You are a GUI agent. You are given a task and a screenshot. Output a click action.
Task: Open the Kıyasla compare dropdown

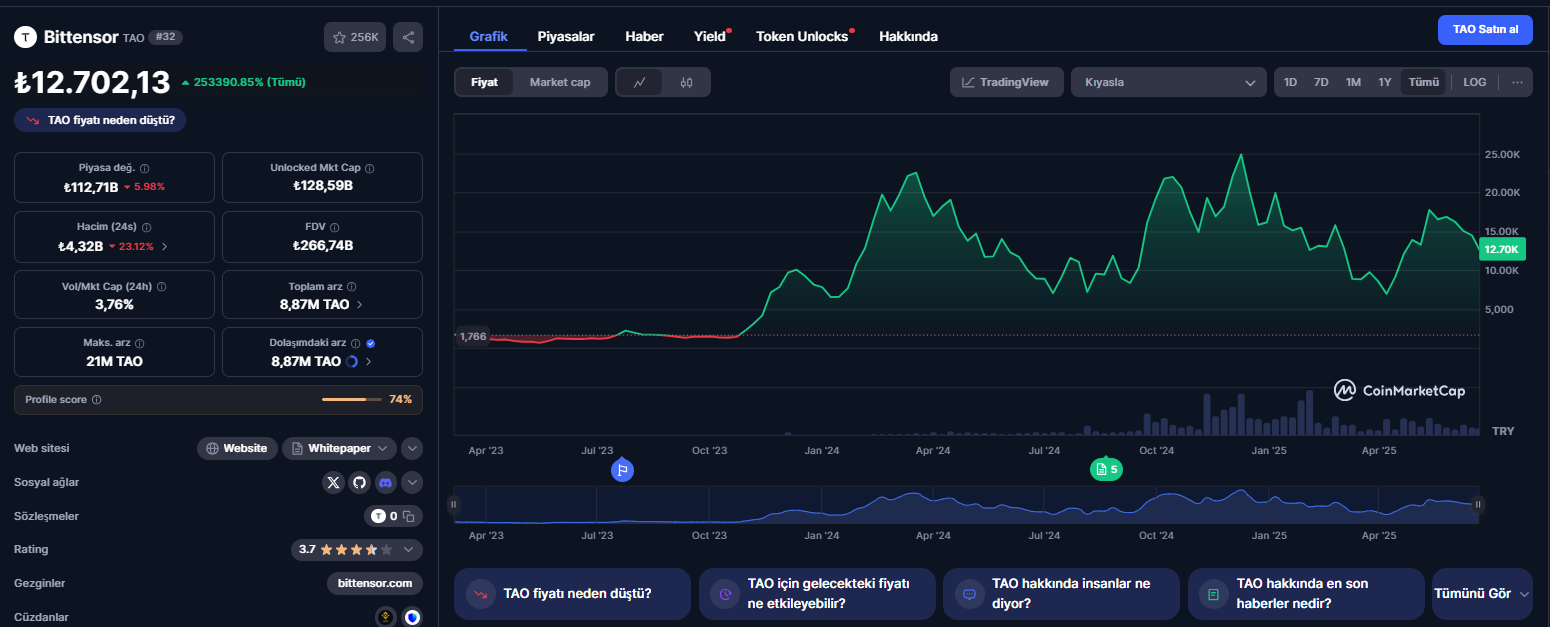point(1169,82)
